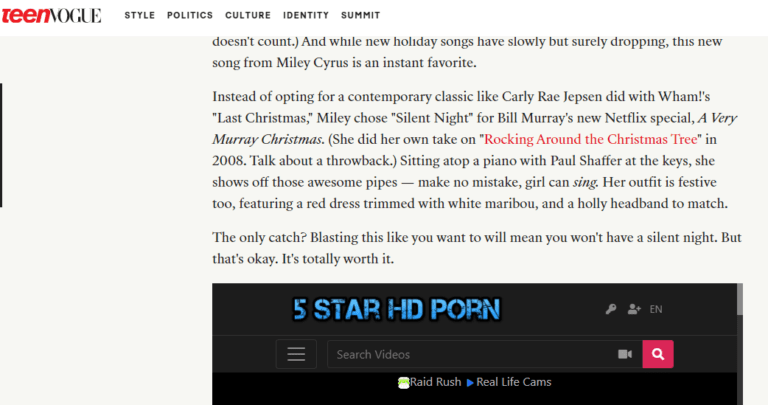The width and height of the screenshot is (768, 405).
Task: Open the Raid Rush link
Action: point(430,382)
